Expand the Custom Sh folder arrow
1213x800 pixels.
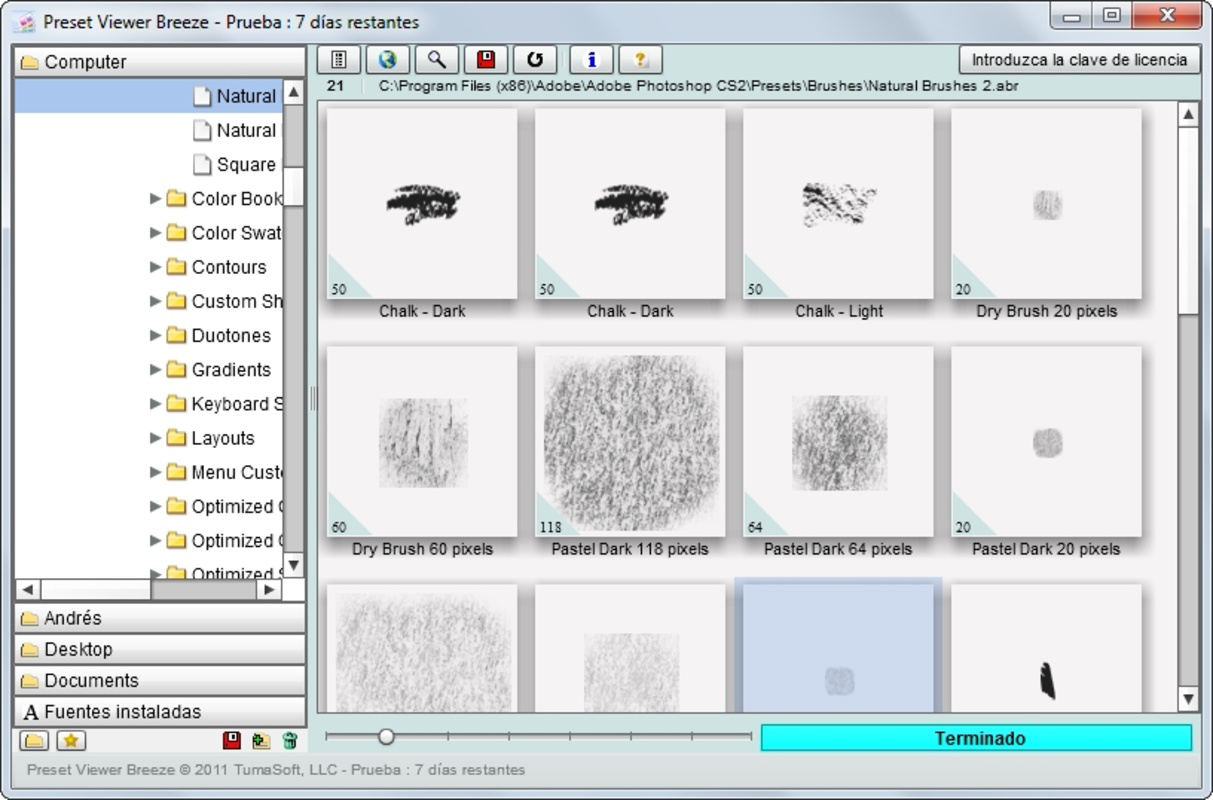[x=155, y=301]
